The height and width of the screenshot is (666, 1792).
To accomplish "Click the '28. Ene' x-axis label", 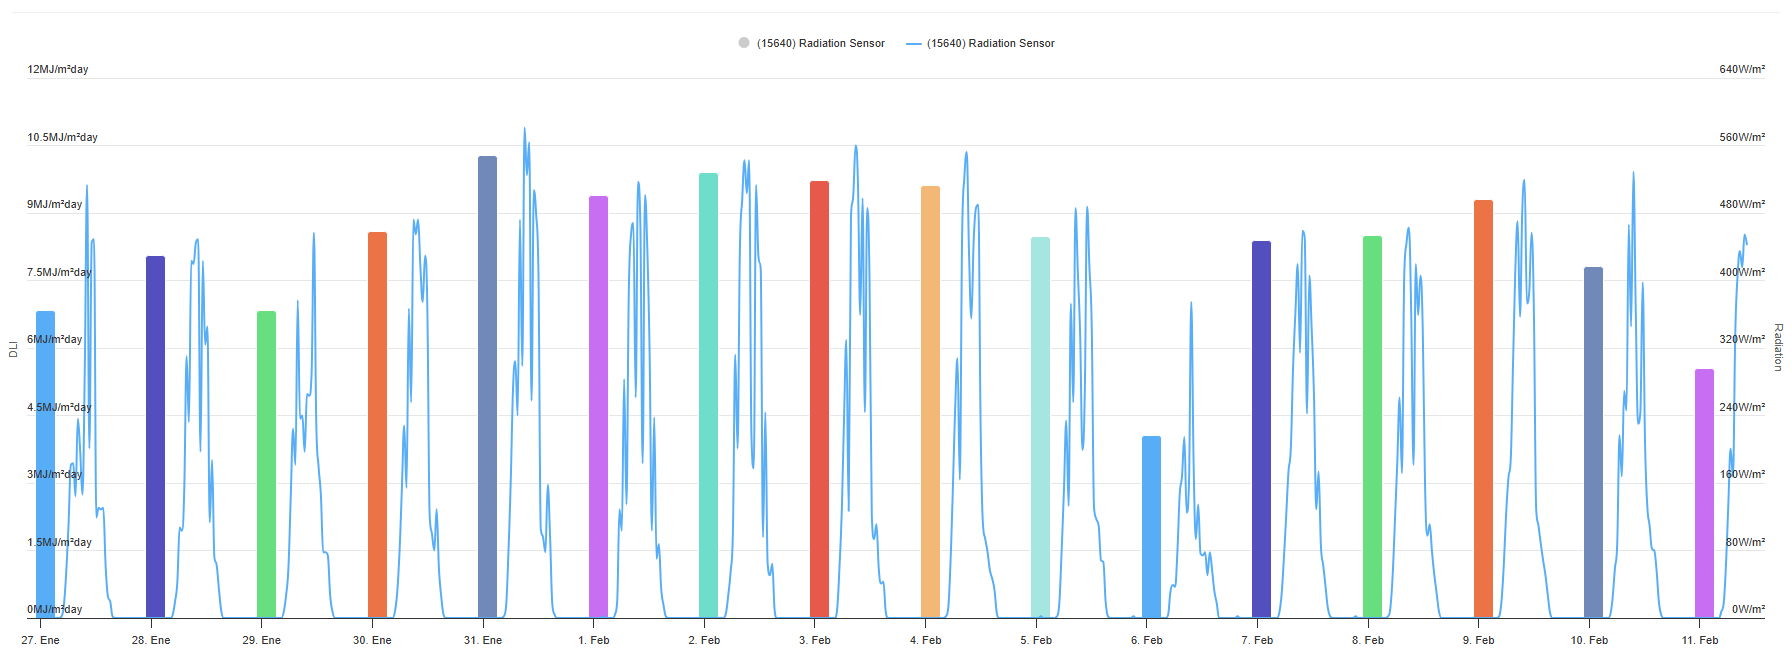I will tap(151, 640).
